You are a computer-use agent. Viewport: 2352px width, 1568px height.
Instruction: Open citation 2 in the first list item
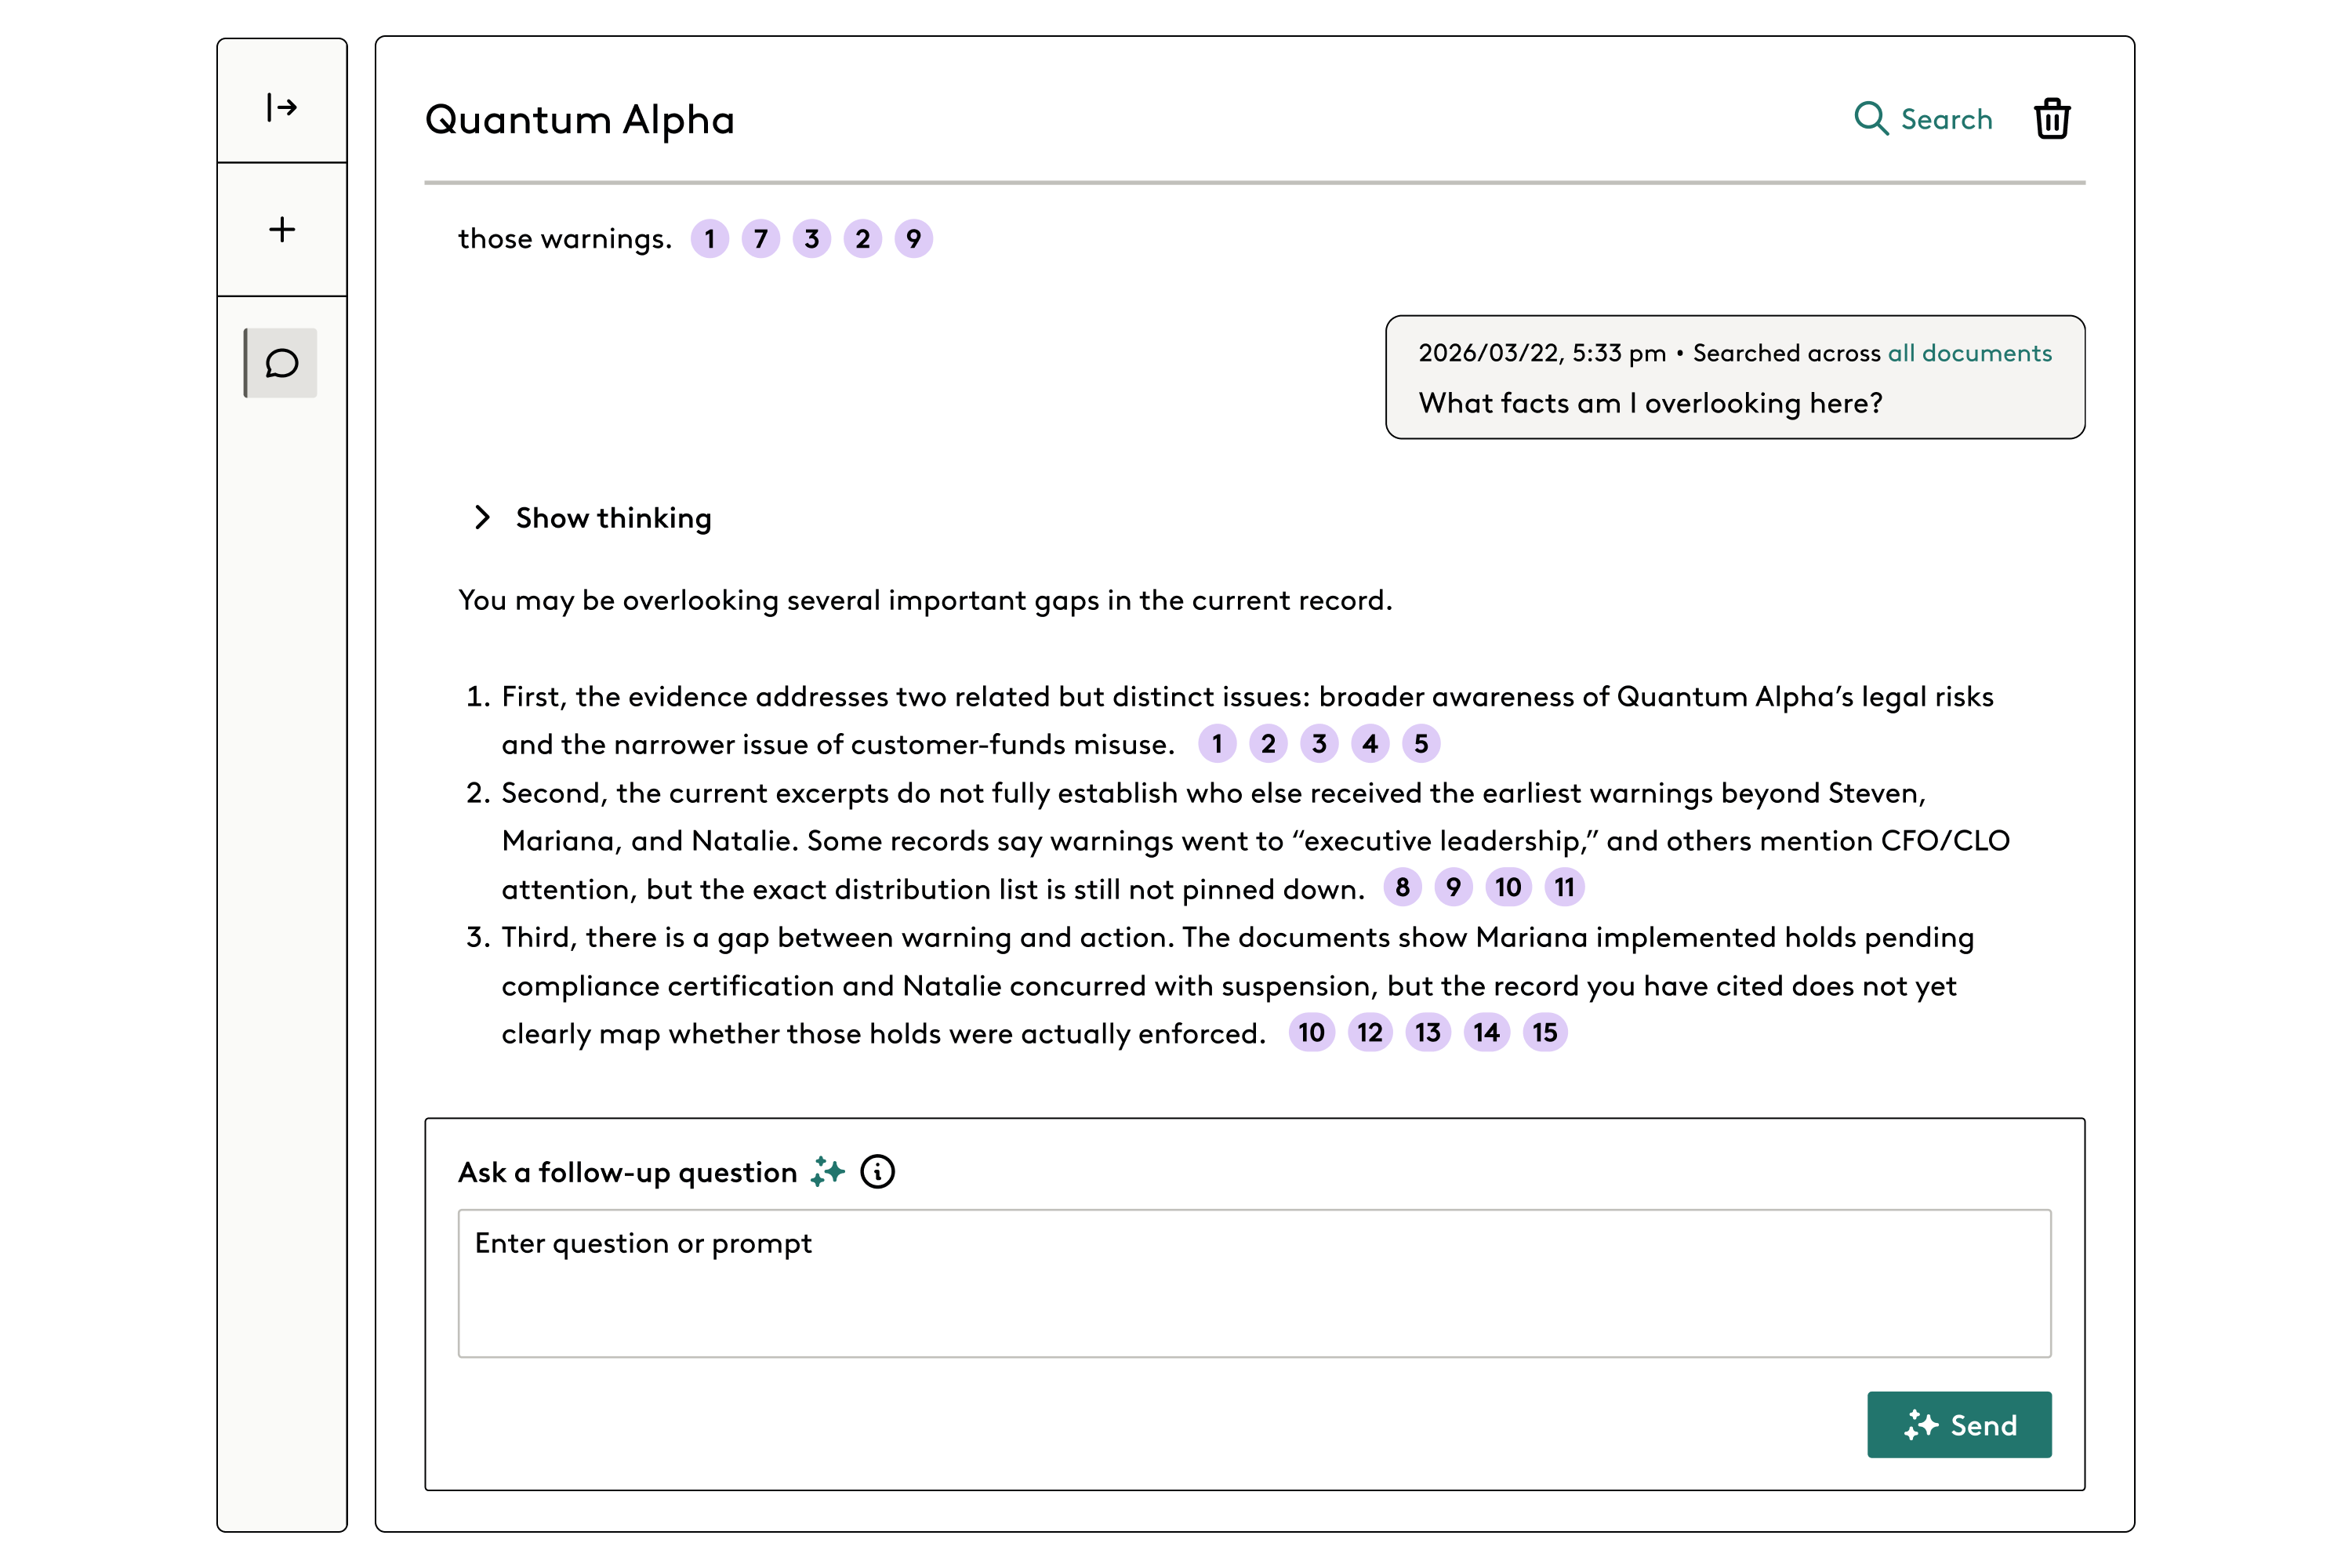pos(1268,744)
